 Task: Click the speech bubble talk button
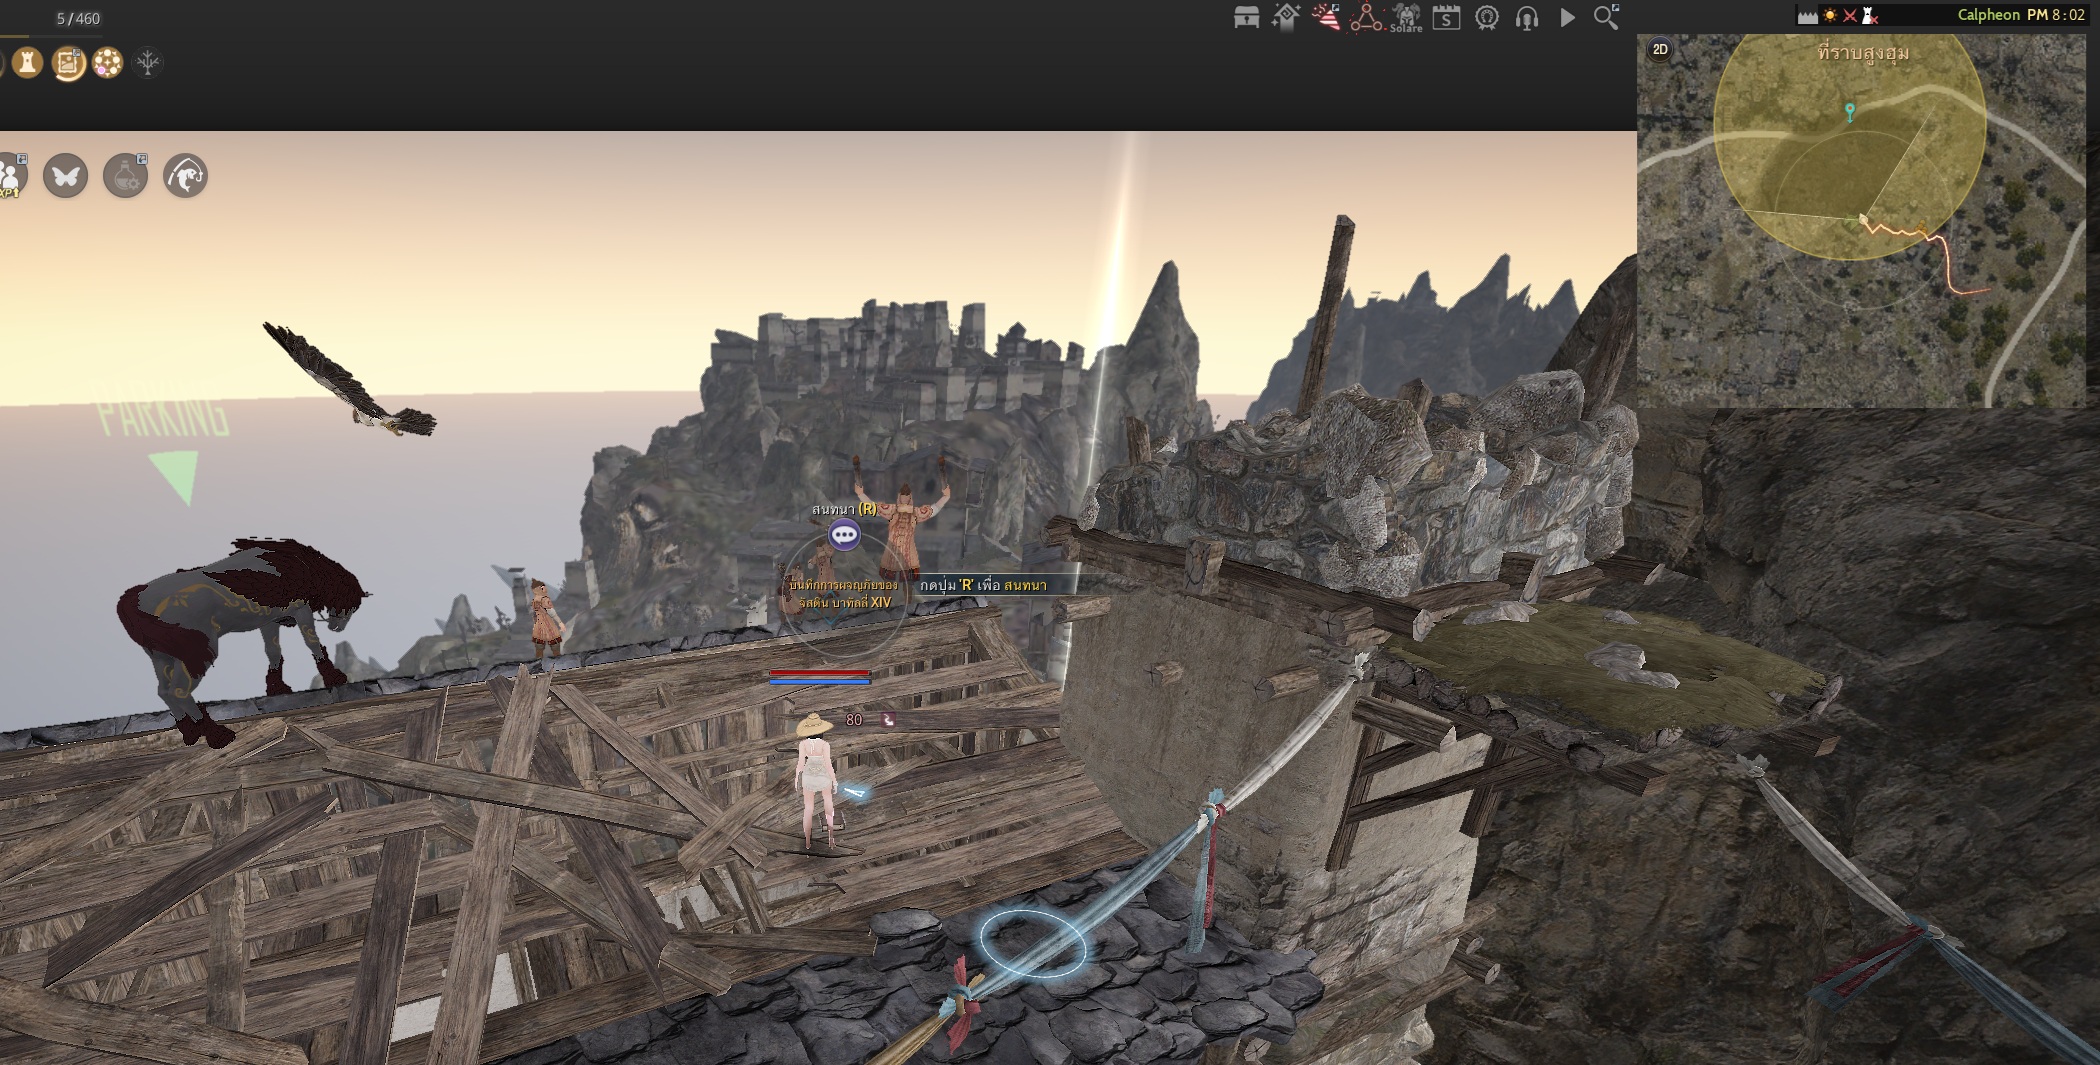tap(844, 535)
